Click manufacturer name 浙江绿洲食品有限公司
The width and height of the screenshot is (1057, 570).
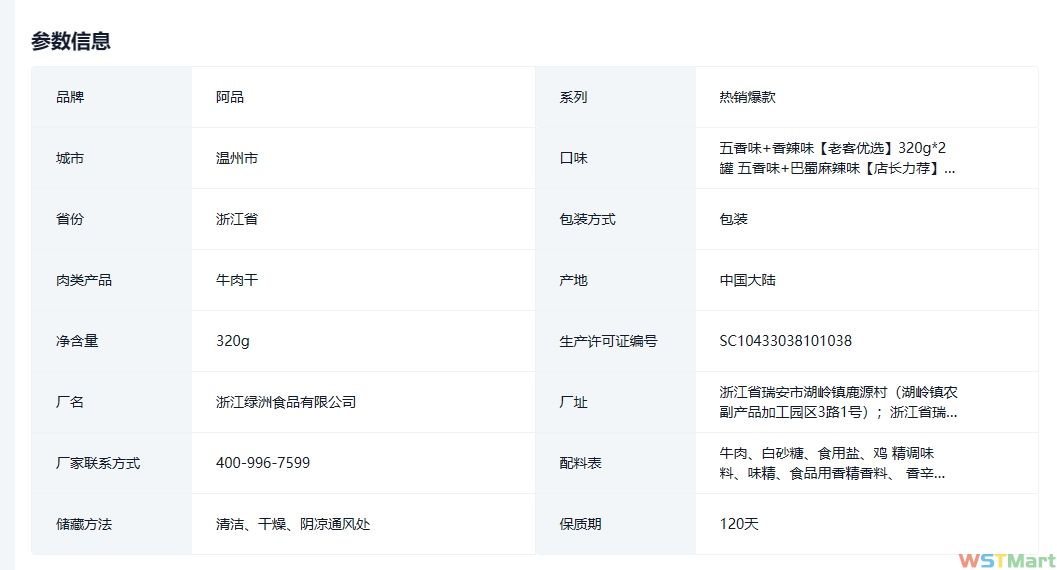coord(286,402)
